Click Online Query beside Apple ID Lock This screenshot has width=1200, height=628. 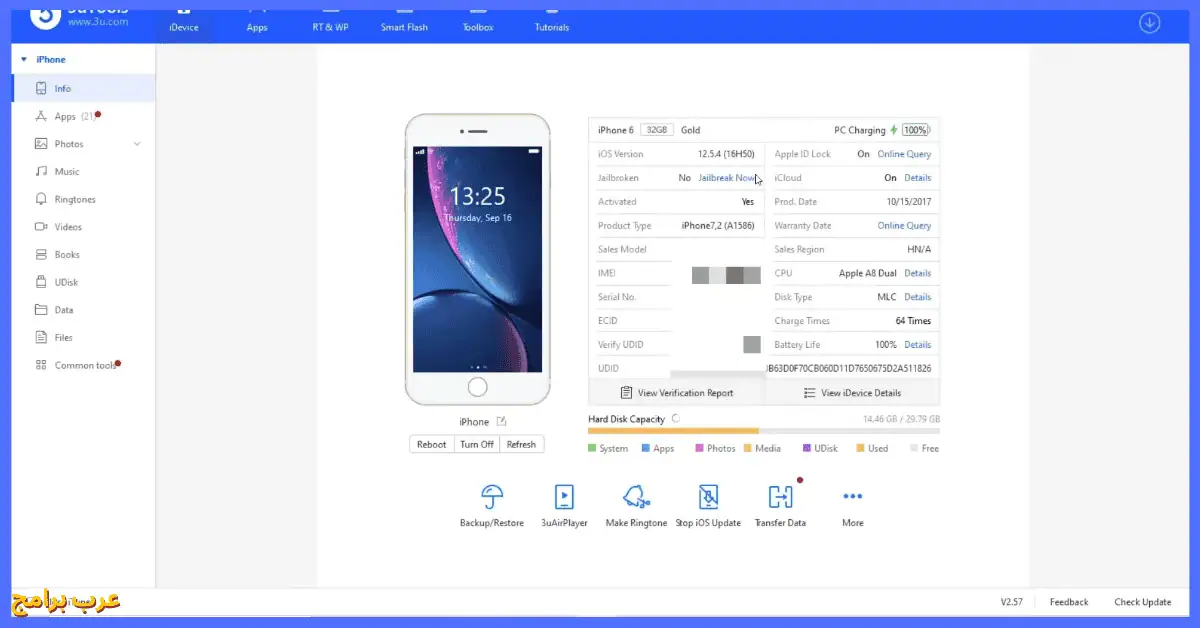904,154
